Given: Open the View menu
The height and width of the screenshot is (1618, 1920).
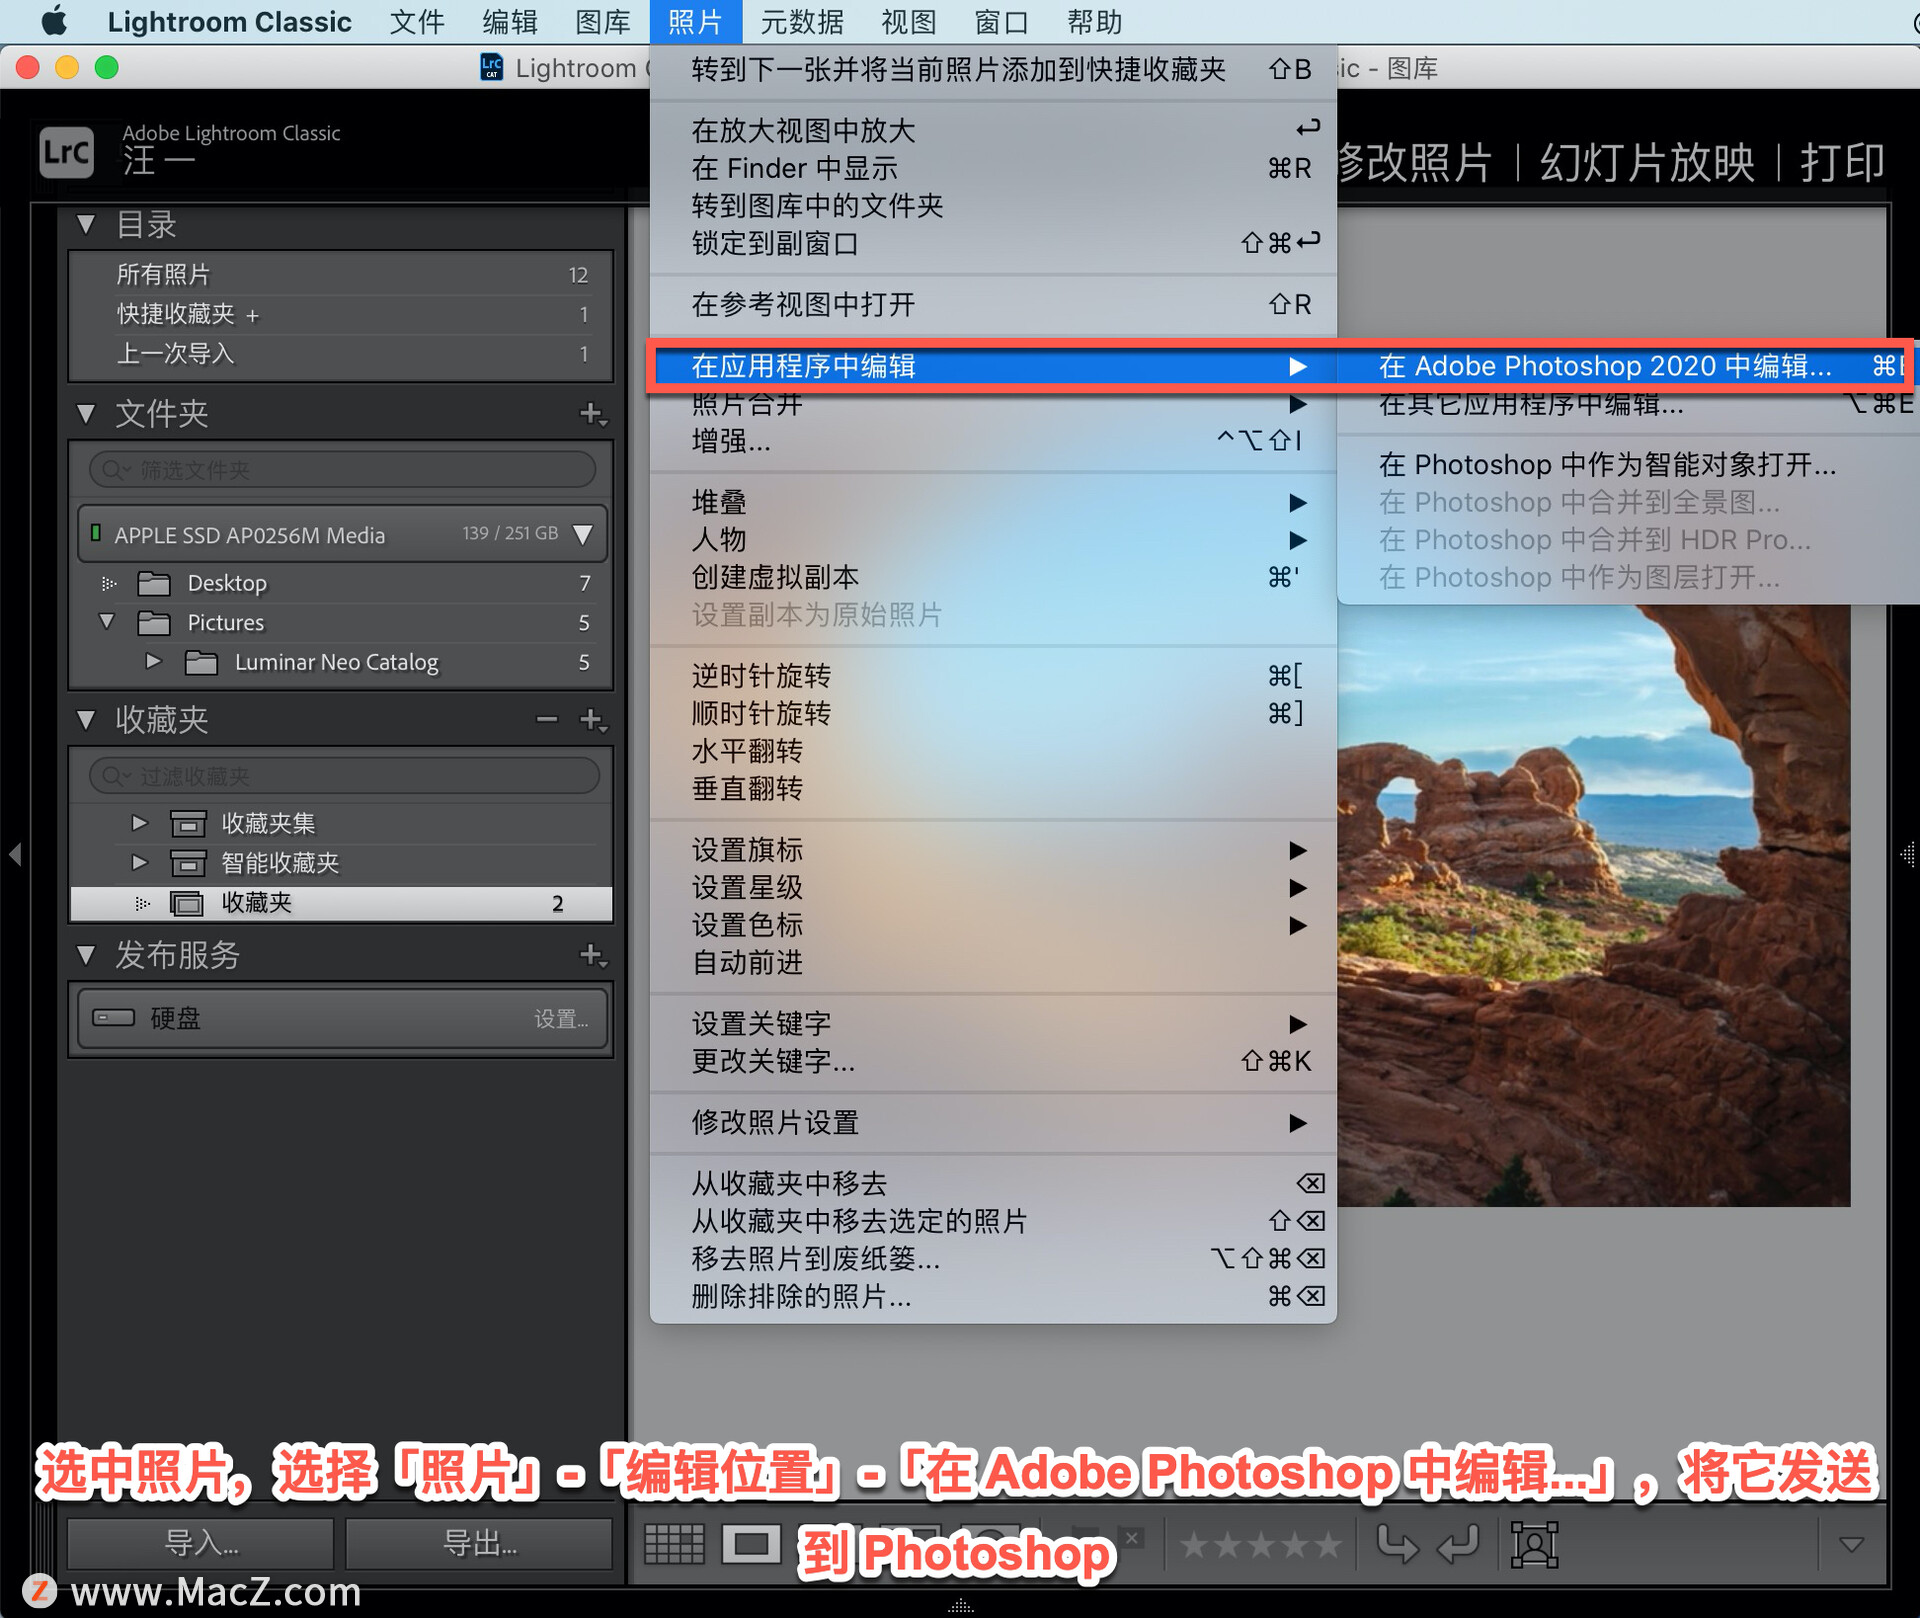Looking at the screenshot, I should pyautogui.click(x=908, y=21).
